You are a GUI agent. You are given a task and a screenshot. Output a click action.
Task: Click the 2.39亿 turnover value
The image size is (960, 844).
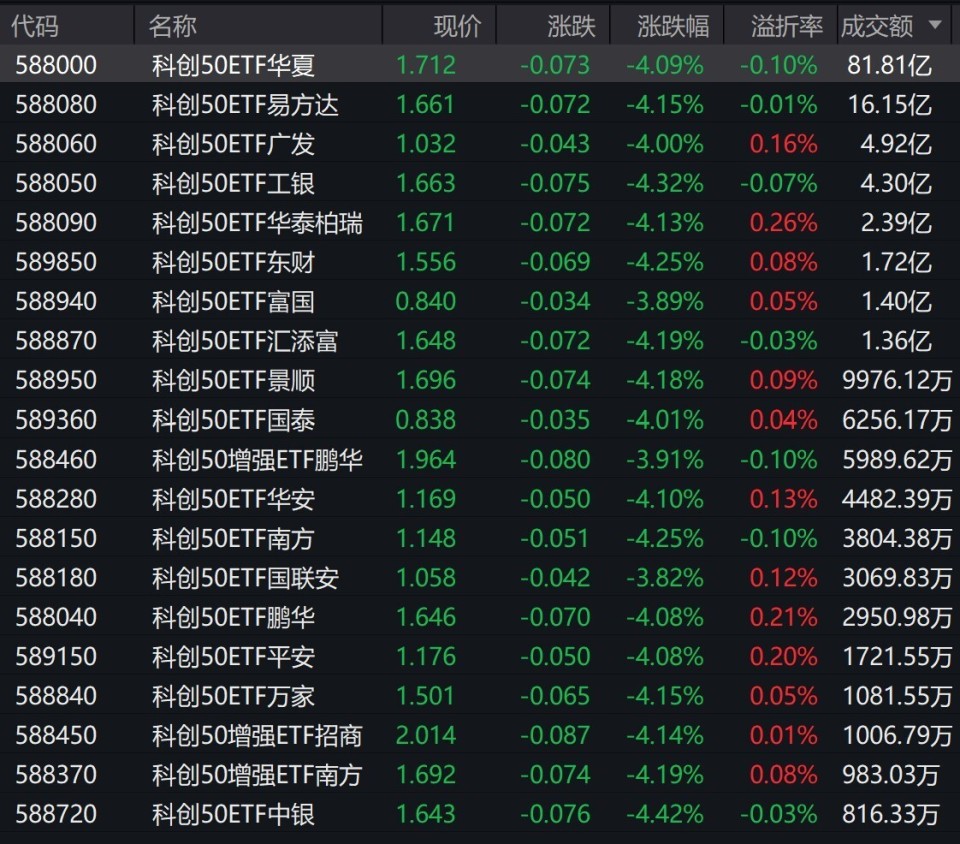897,223
